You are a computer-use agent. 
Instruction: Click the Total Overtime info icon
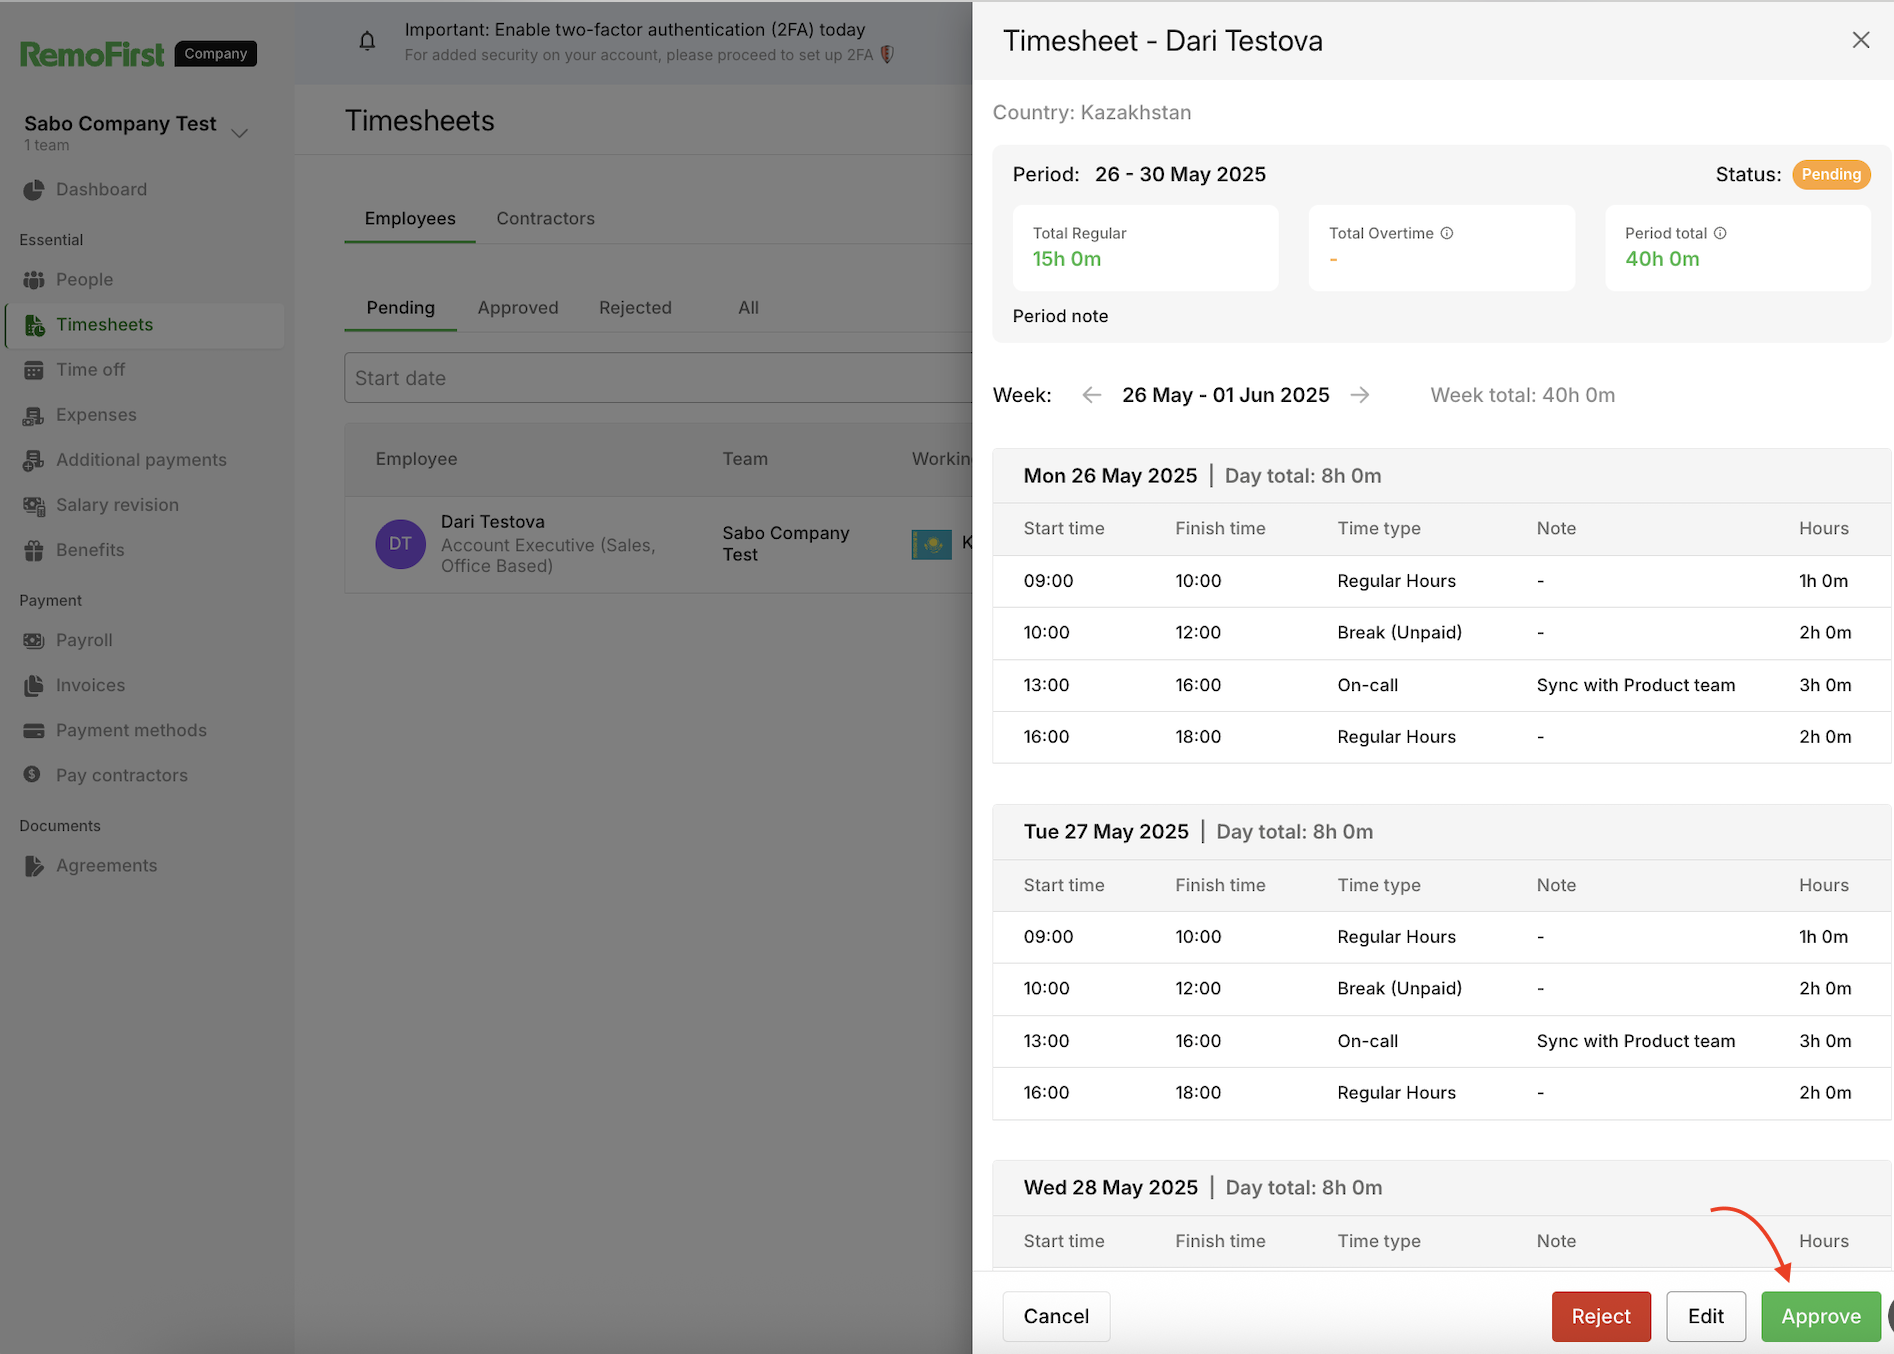coord(1446,233)
